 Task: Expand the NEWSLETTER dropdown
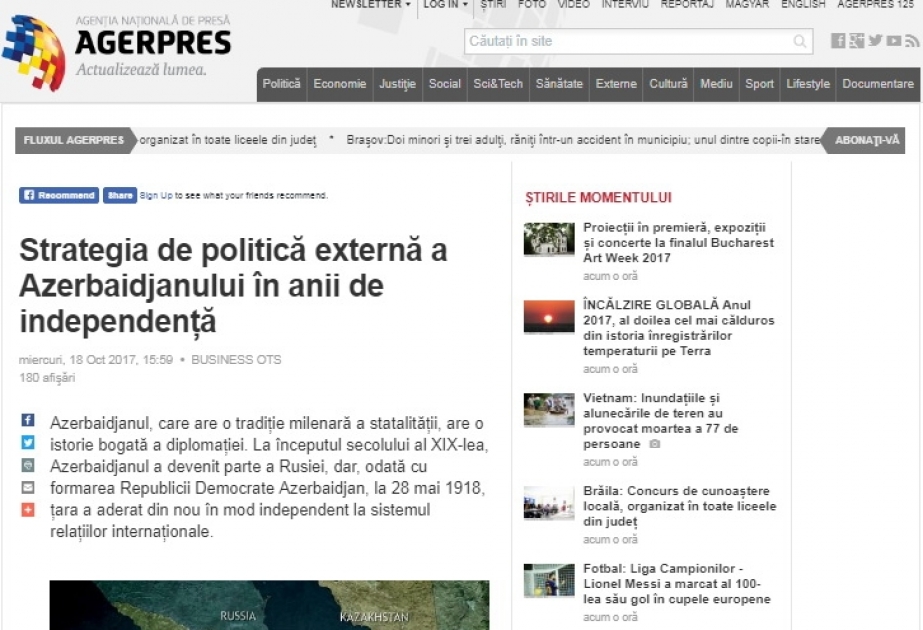click(x=370, y=5)
